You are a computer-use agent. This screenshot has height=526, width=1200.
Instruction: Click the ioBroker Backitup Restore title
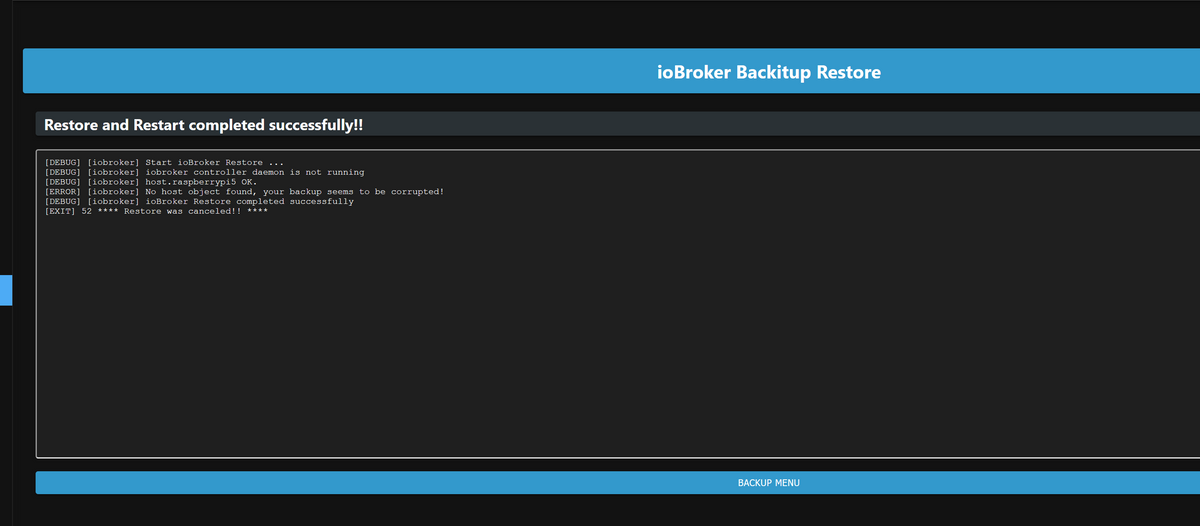point(768,72)
